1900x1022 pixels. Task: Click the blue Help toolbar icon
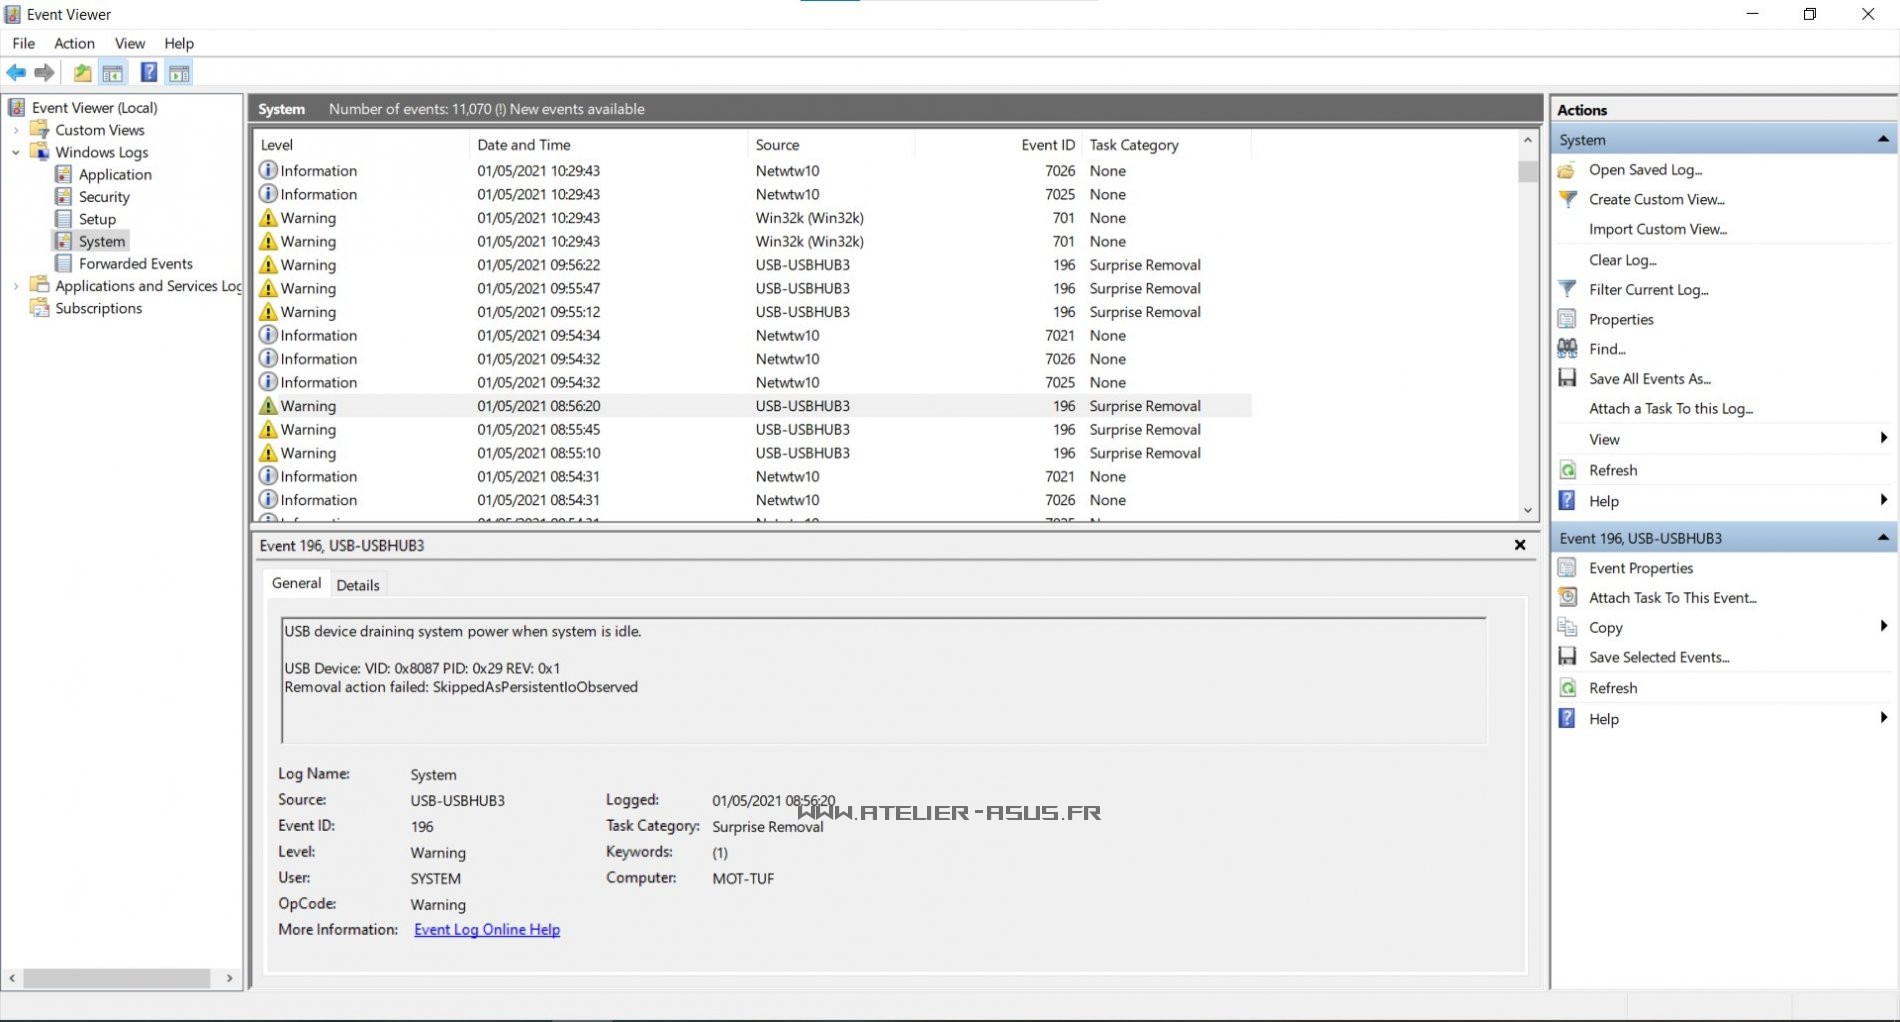coord(148,73)
